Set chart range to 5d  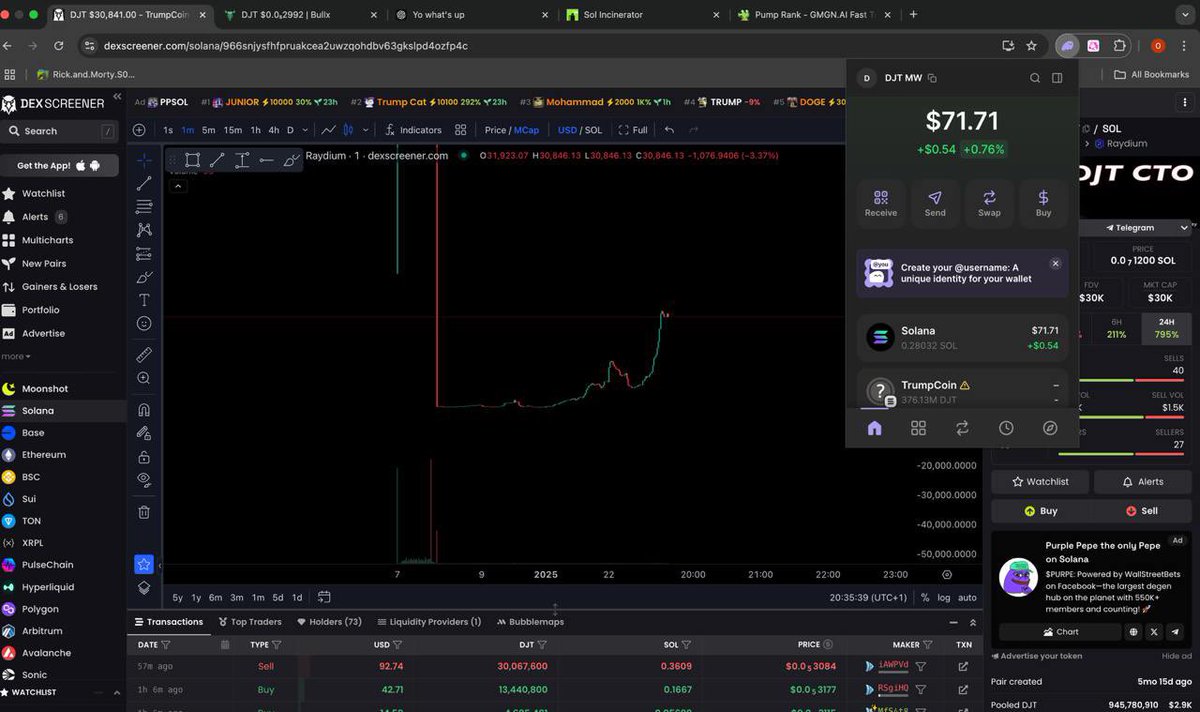278,598
